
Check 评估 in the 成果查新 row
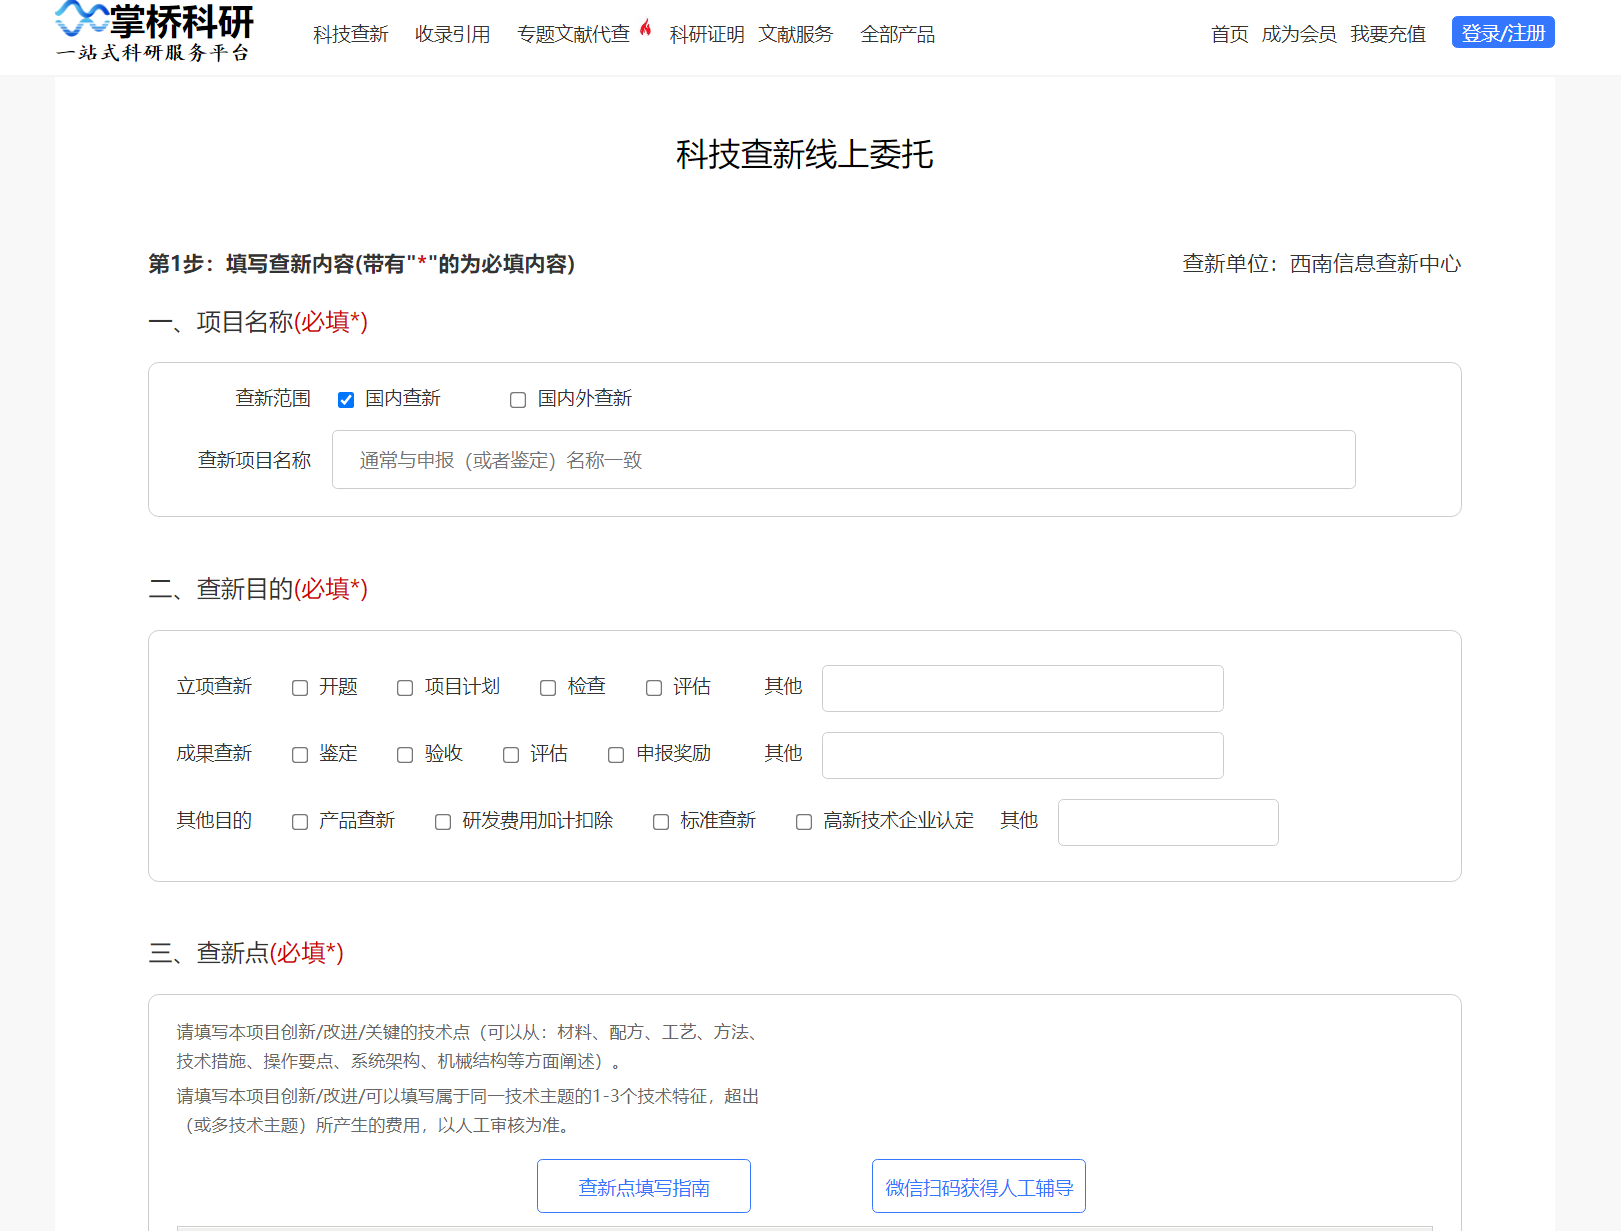point(511,755)
